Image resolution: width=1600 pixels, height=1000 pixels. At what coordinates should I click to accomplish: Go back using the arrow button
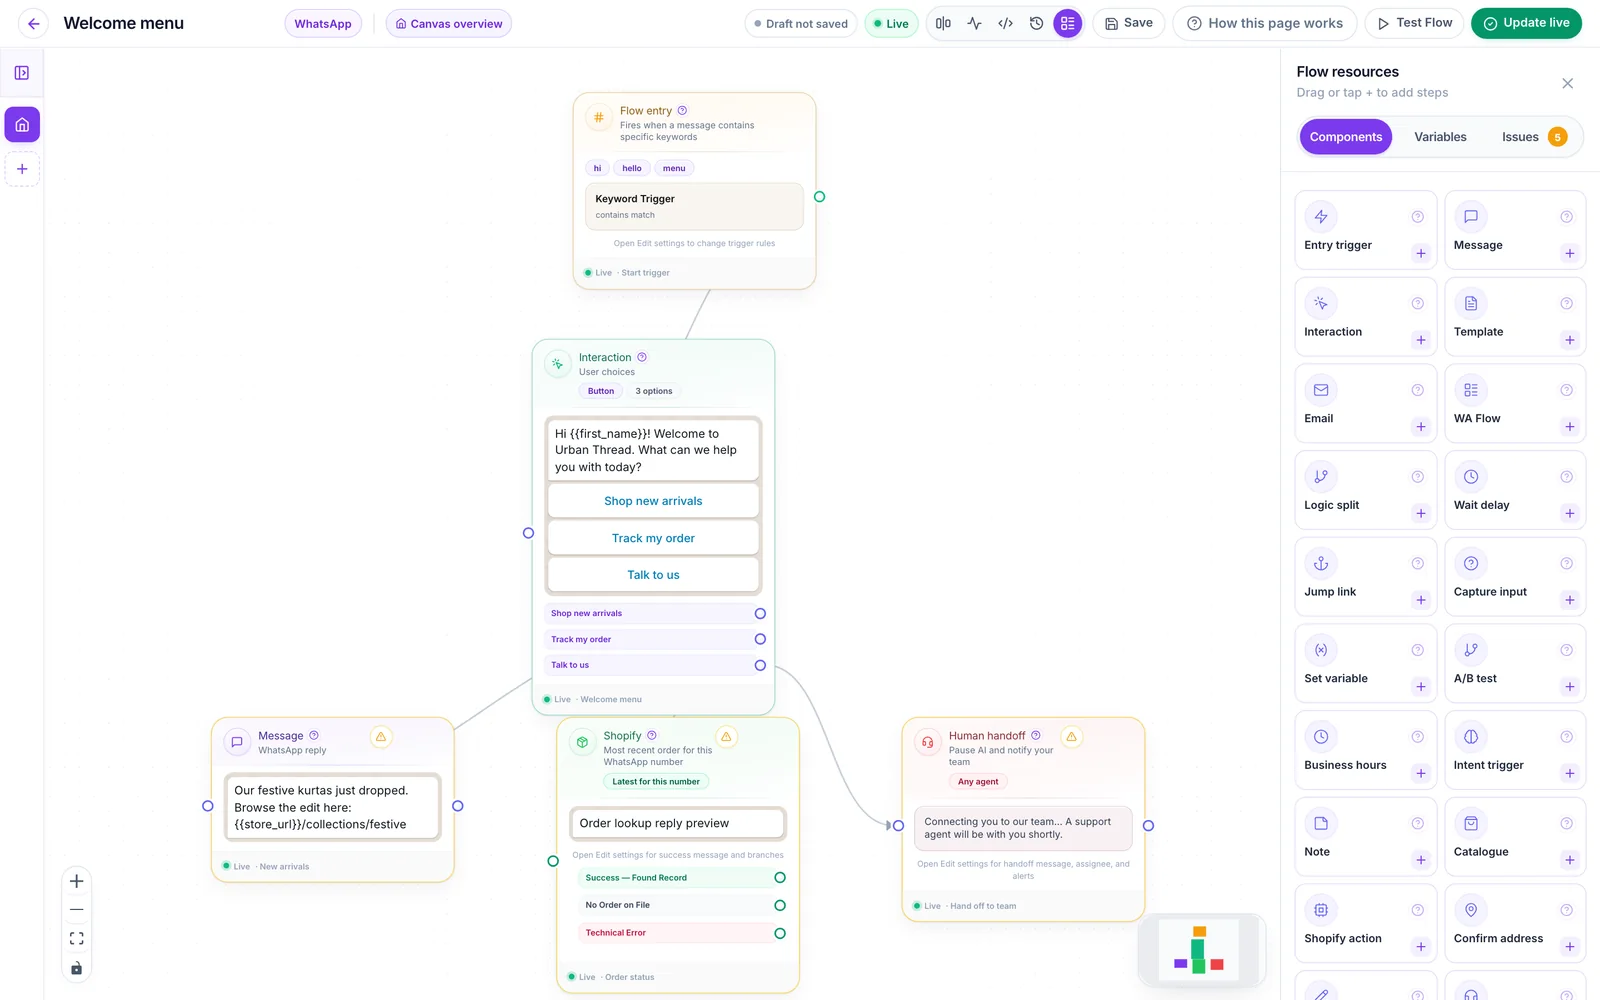click(33, 23)
